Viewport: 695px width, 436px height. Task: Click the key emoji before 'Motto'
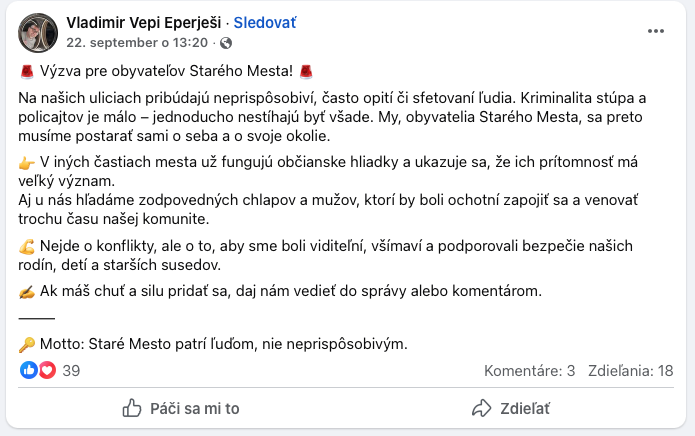tap(27, 344)
